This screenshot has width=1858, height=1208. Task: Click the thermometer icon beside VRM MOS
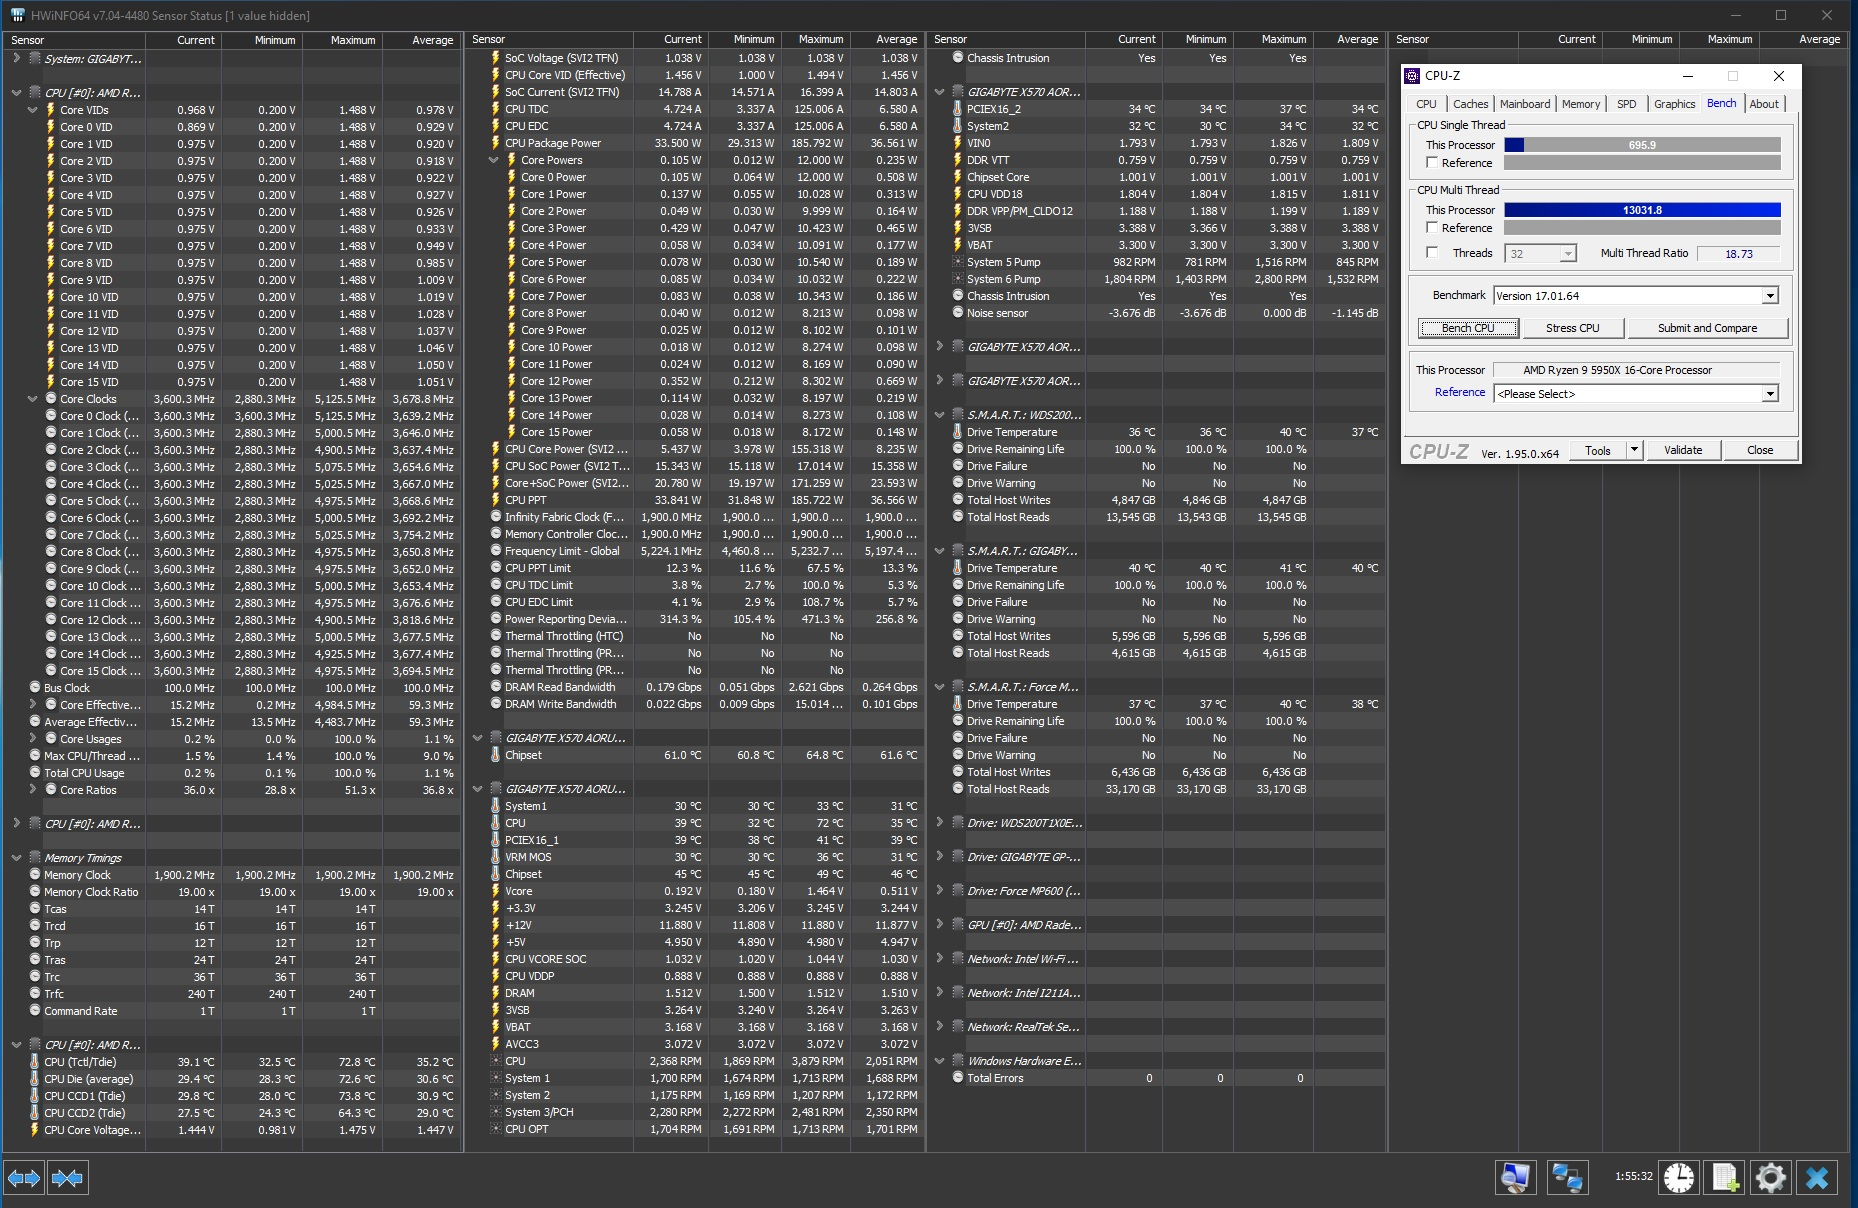point(496,857)
